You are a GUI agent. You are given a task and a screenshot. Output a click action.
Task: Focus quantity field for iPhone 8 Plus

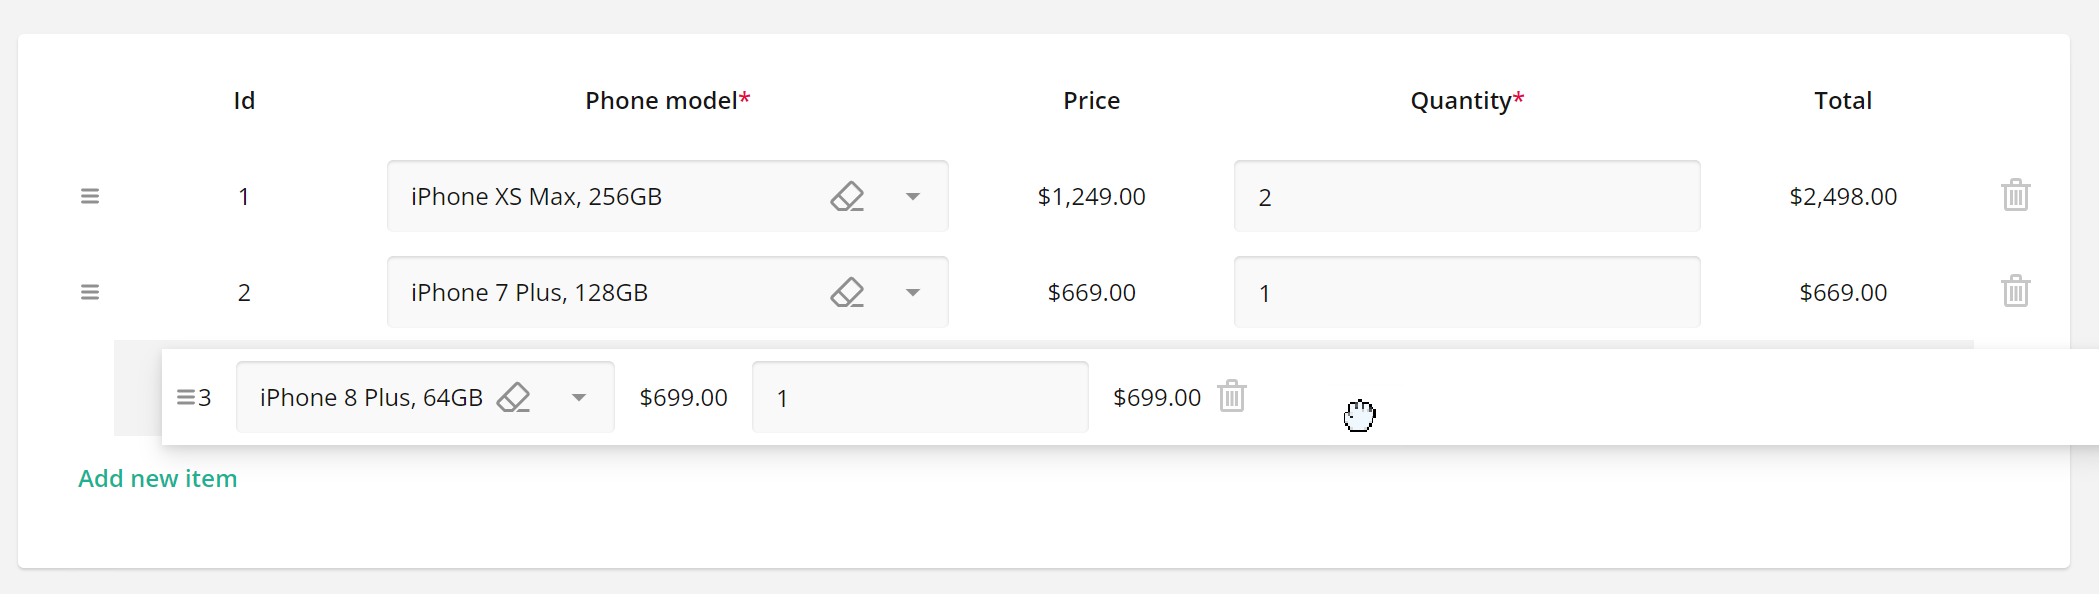pyautogui.click(x=919, y=397)
